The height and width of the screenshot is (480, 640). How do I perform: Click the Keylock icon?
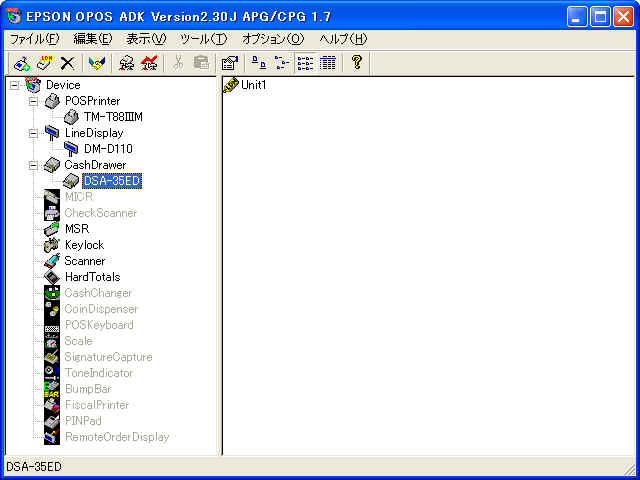click(52, 245)
